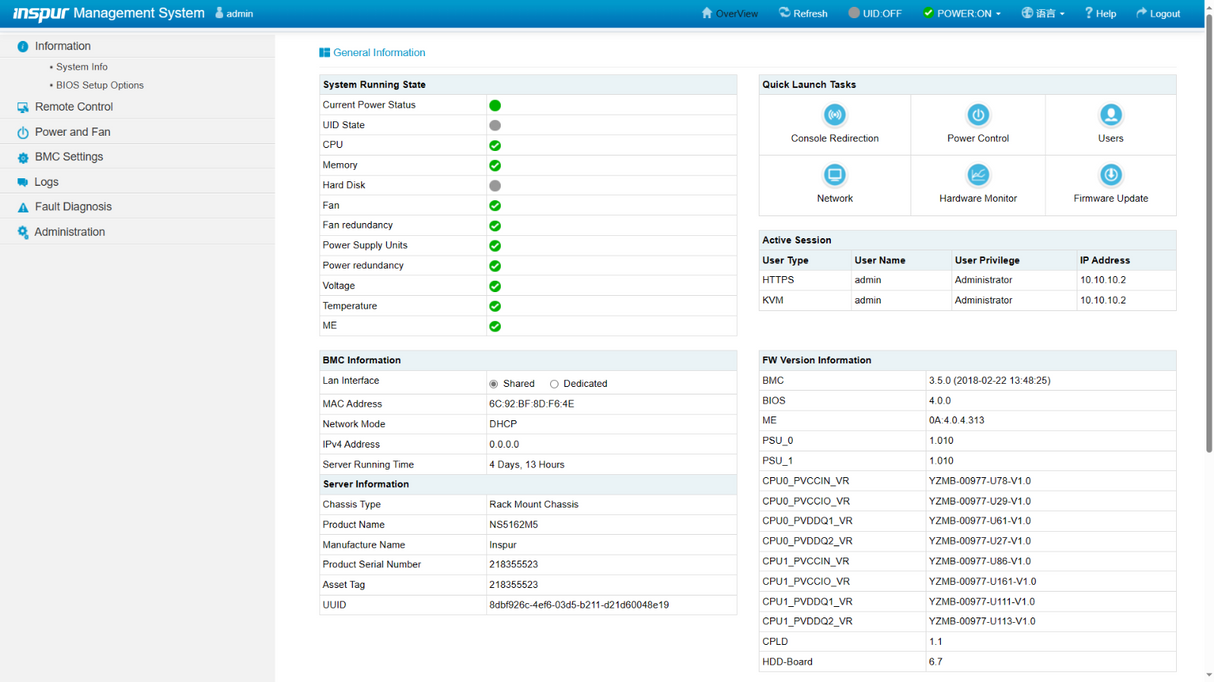
Task: Expand the Administration menu
Action: 137,232
